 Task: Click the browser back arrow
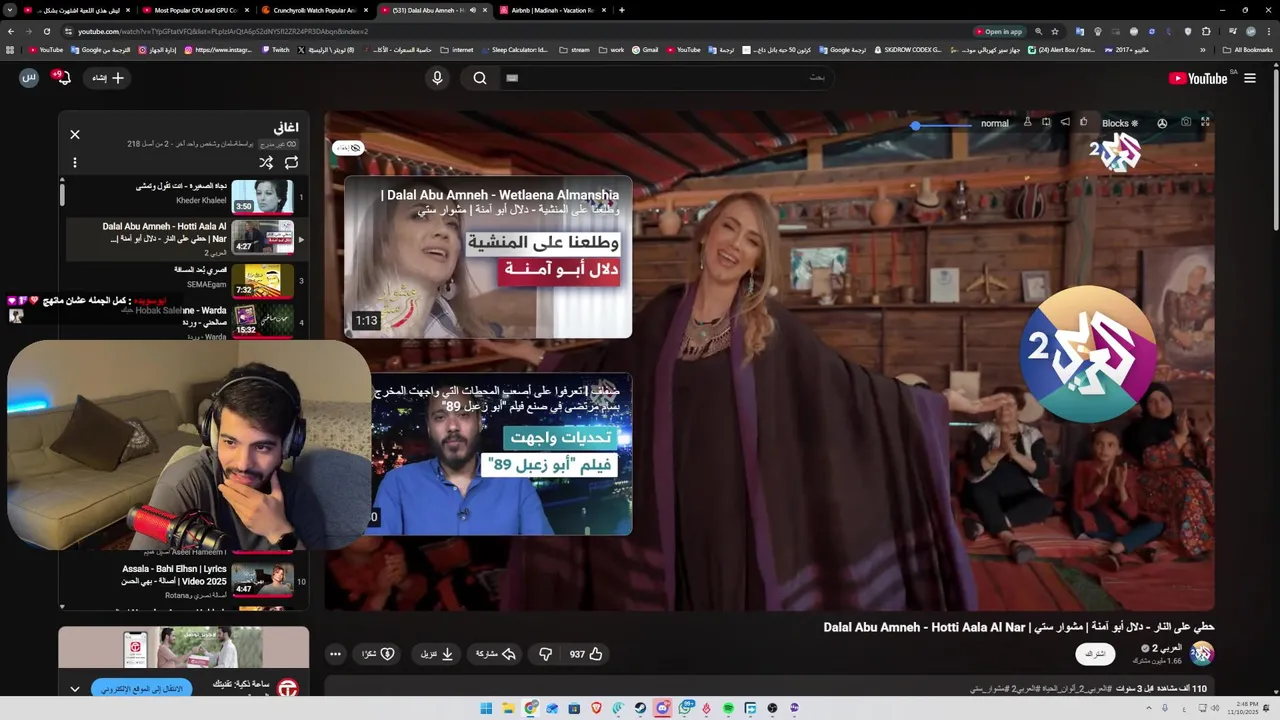[x=11, y=31]
